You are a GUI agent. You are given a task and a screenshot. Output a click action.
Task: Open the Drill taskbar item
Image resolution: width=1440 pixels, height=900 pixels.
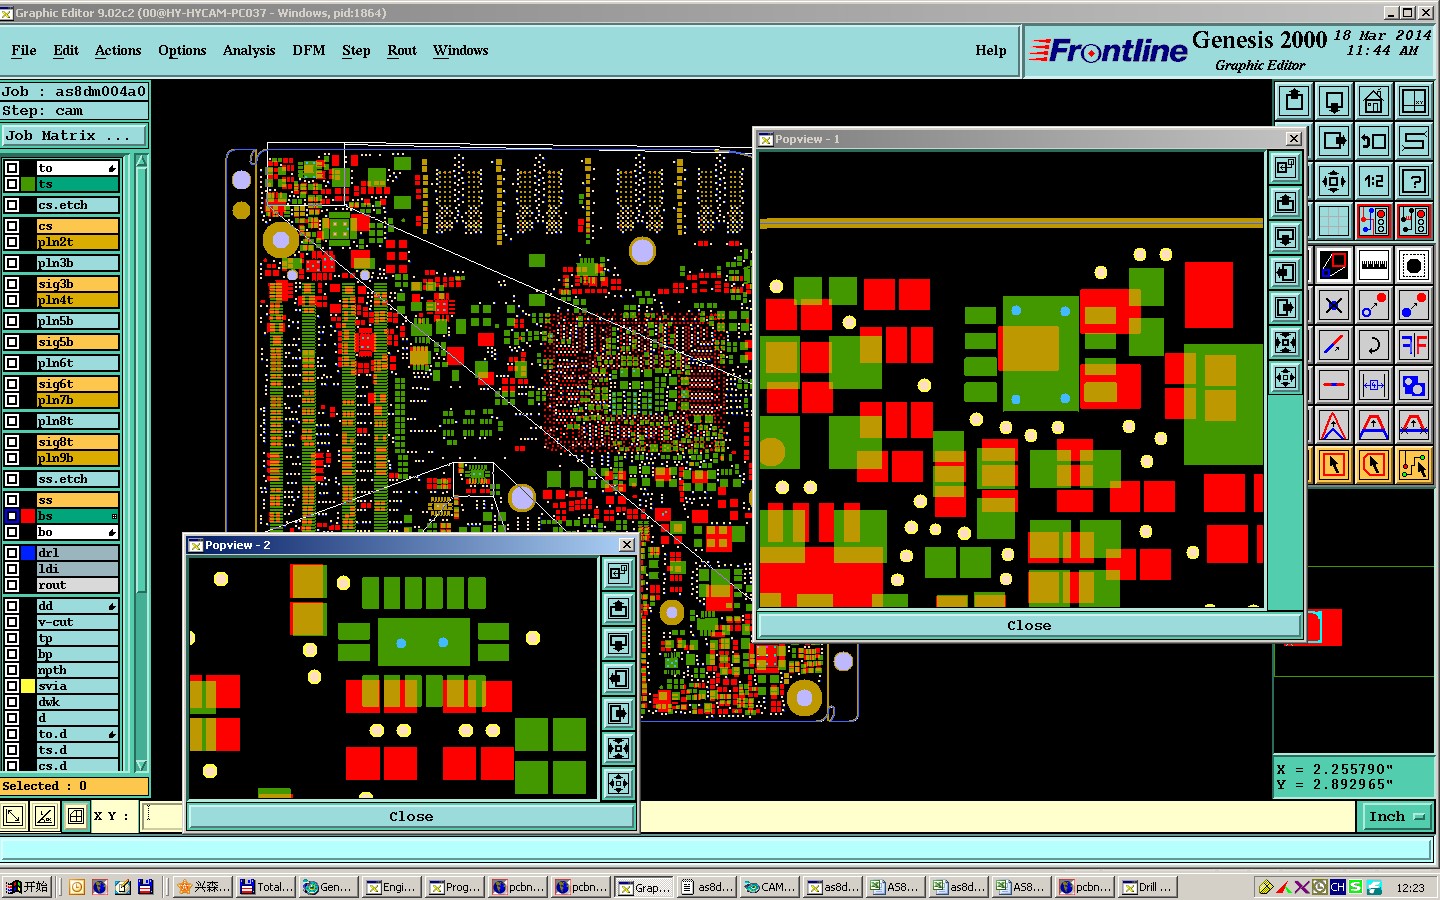[1147, 887]
